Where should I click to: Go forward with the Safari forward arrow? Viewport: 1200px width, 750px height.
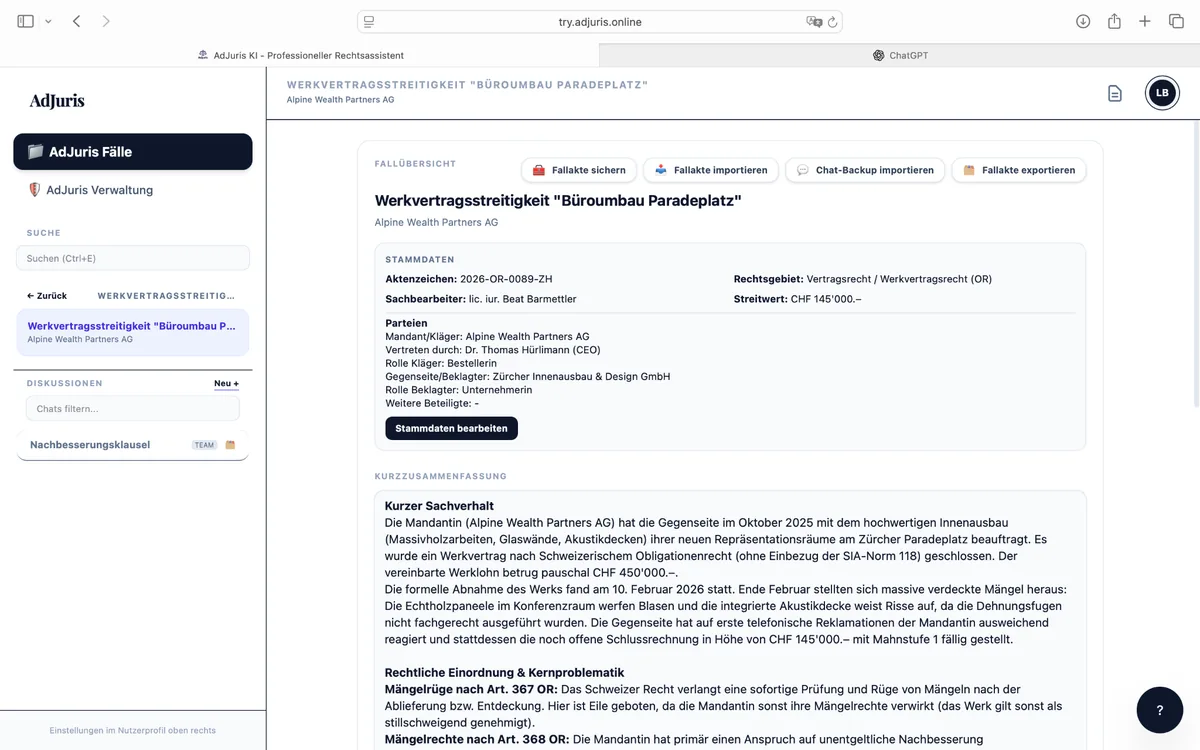tap(106, 21)
